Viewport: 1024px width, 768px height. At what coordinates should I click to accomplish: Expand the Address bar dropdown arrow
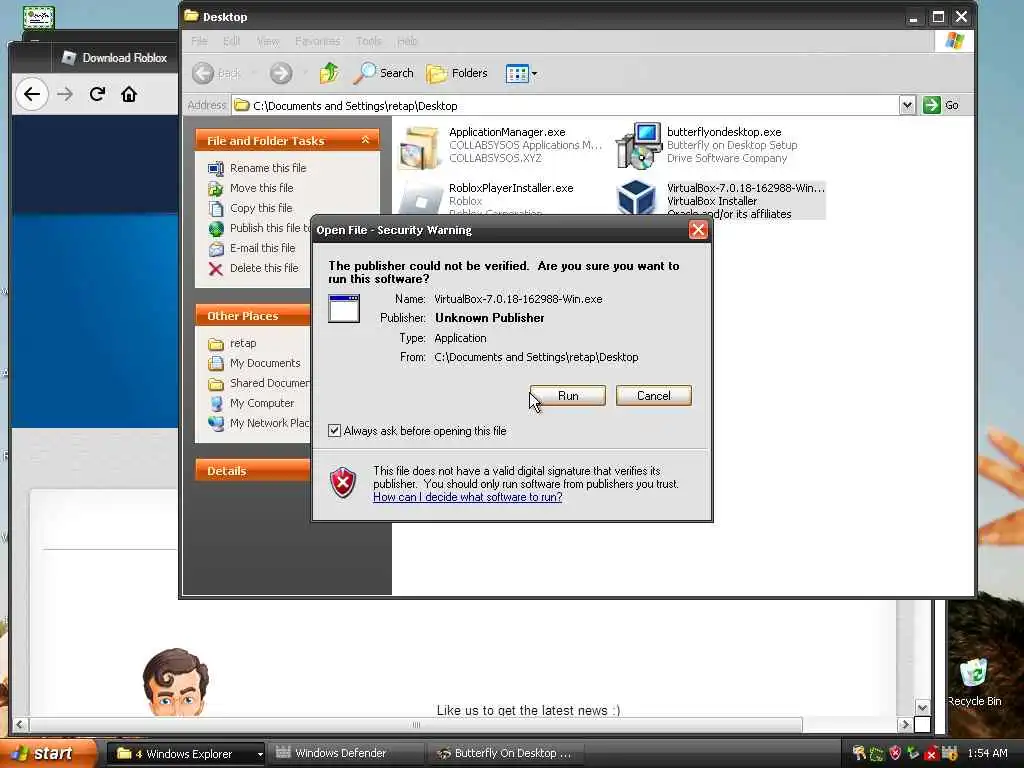point(907,105)
